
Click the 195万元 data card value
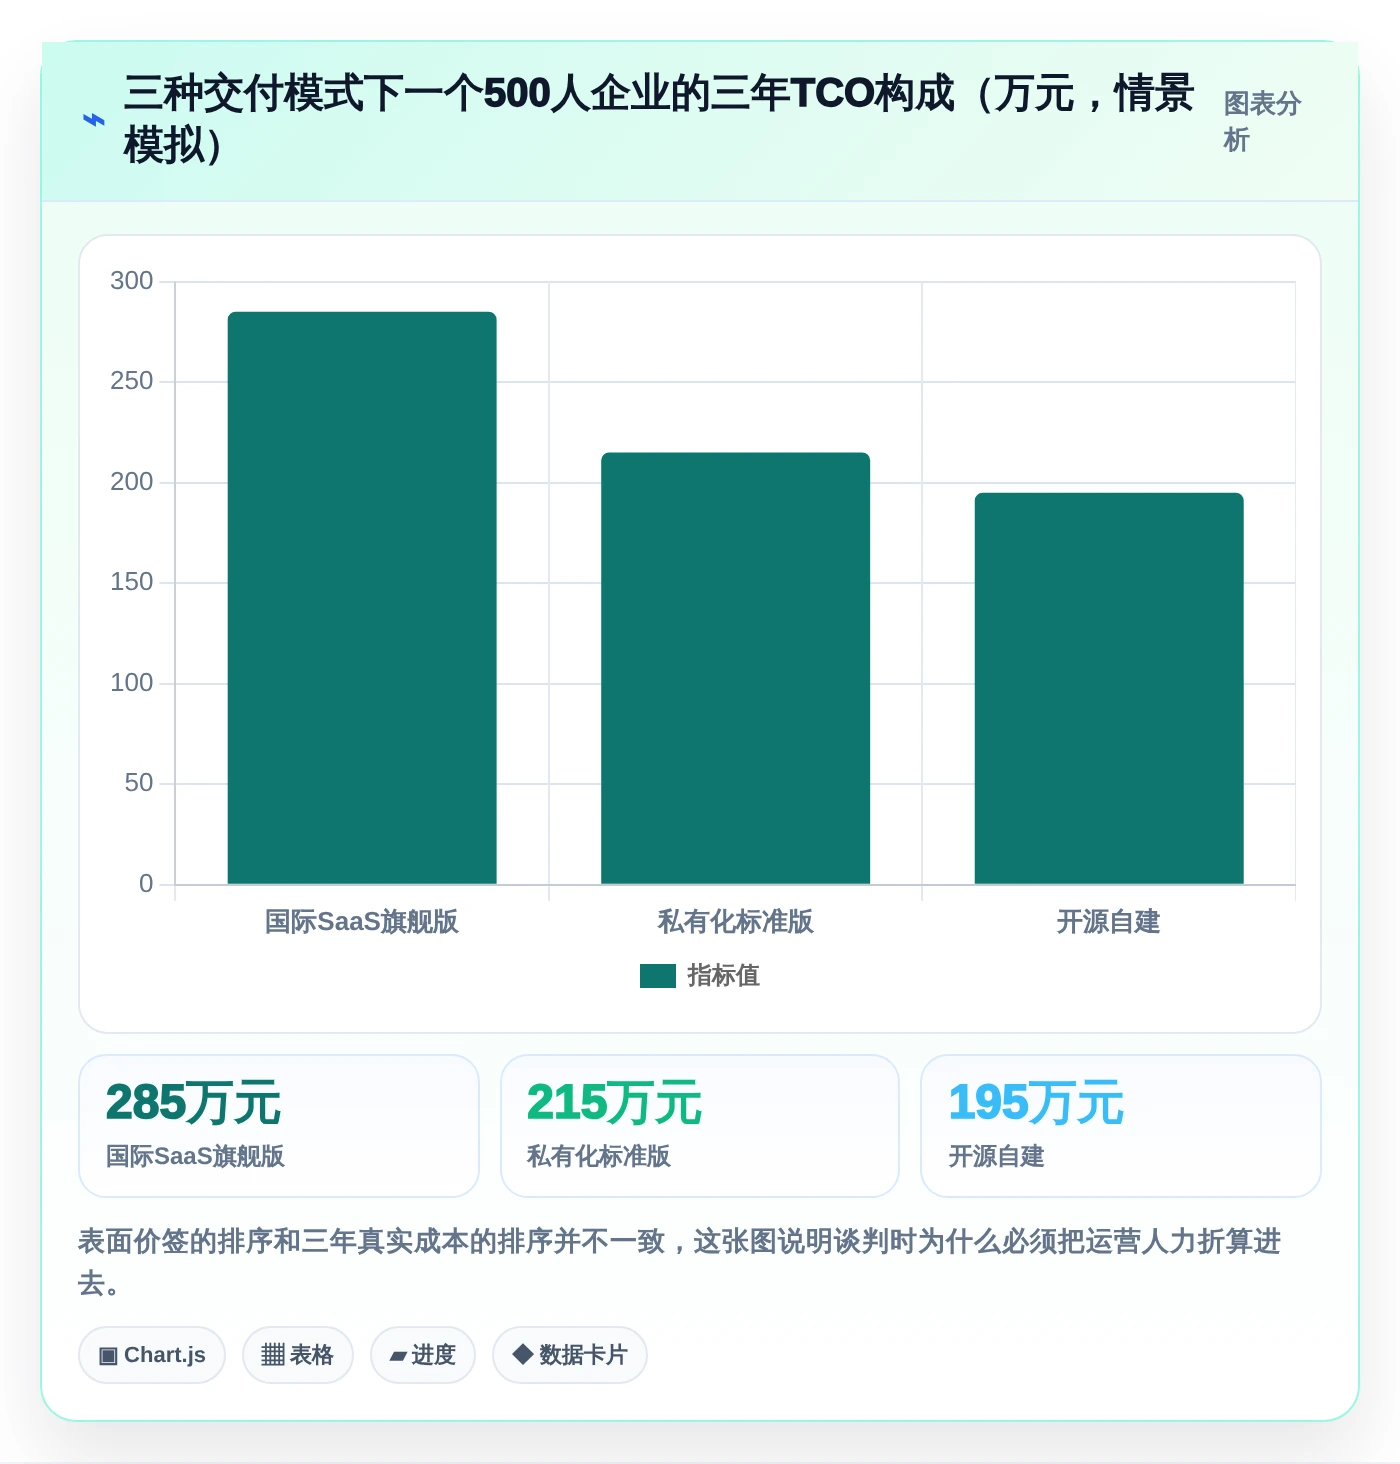pyautogui.click(x=1036, y=1103)
